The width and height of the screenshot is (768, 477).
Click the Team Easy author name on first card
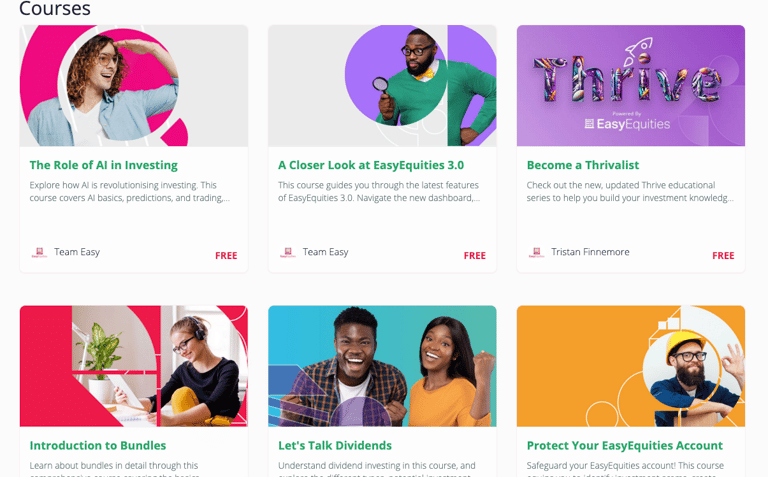77,252
